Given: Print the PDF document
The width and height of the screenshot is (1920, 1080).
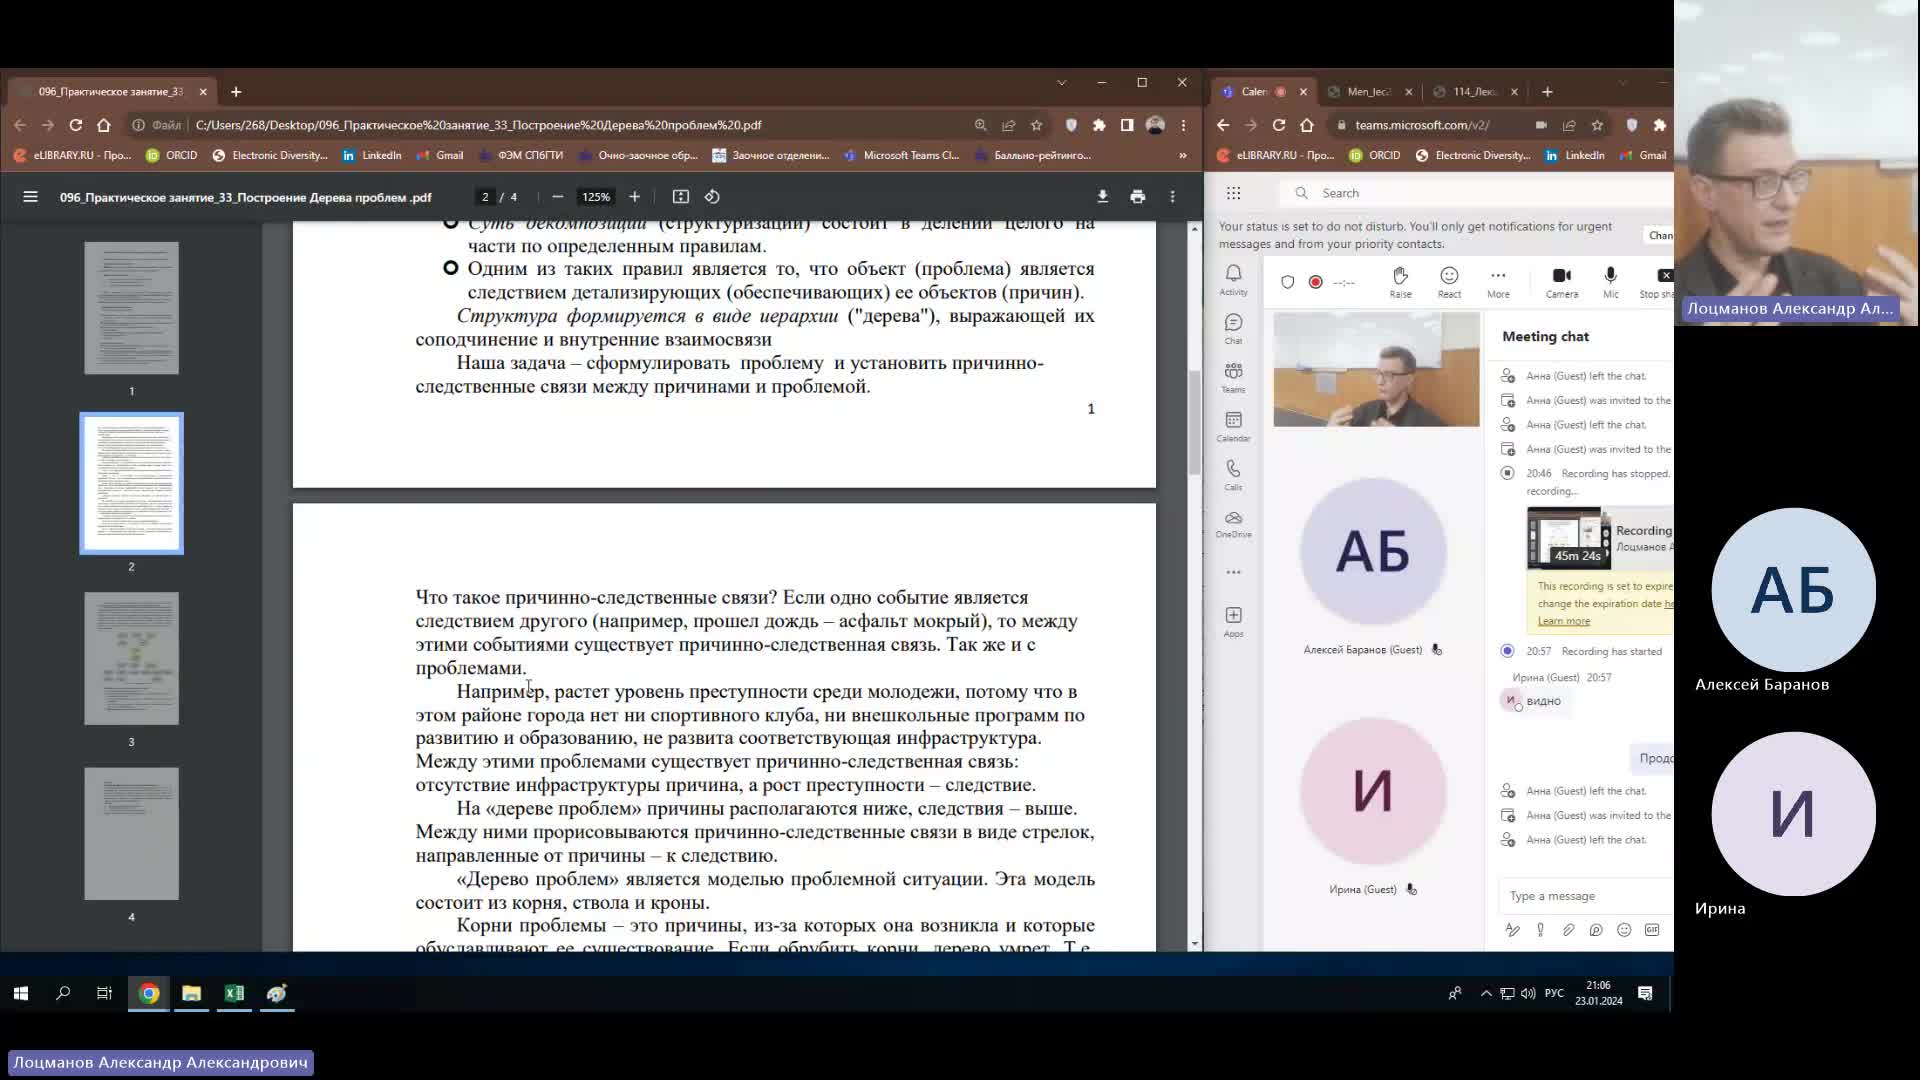Looking at the screenshot, I should (1137, 197).
